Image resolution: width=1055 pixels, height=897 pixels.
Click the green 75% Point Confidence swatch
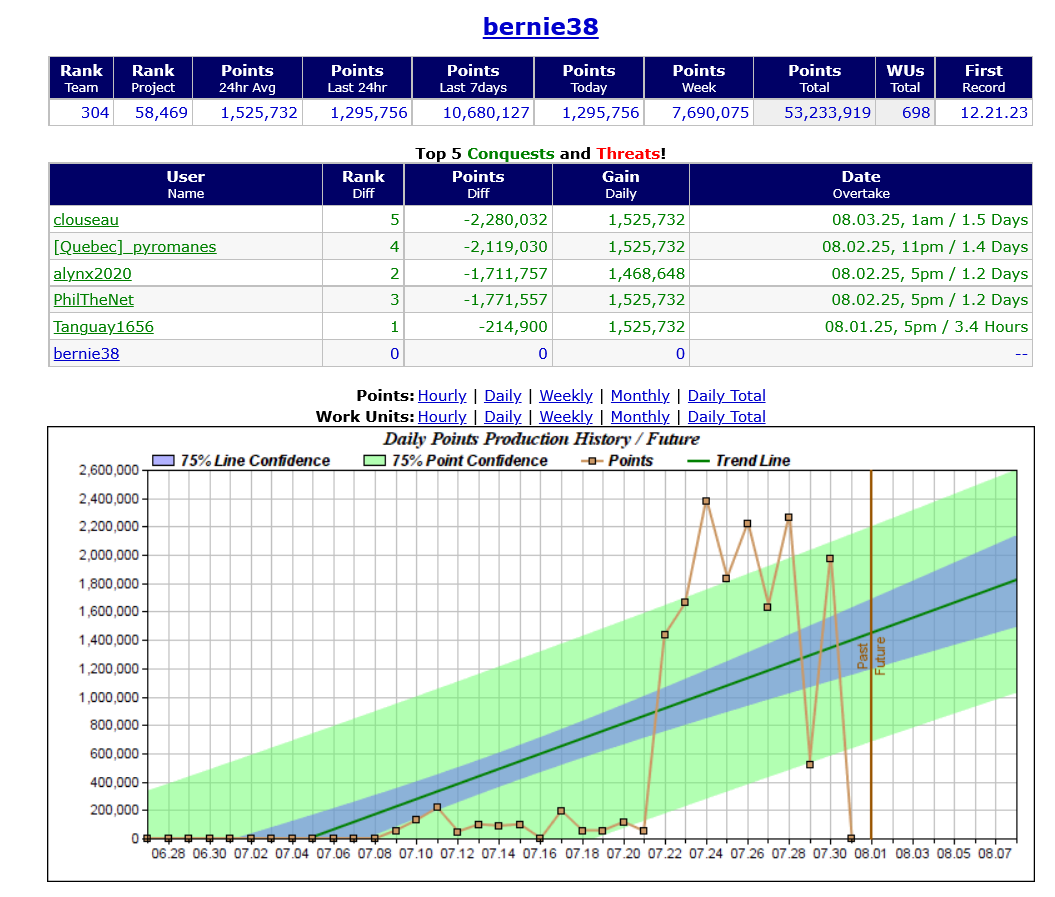[374, 461]
